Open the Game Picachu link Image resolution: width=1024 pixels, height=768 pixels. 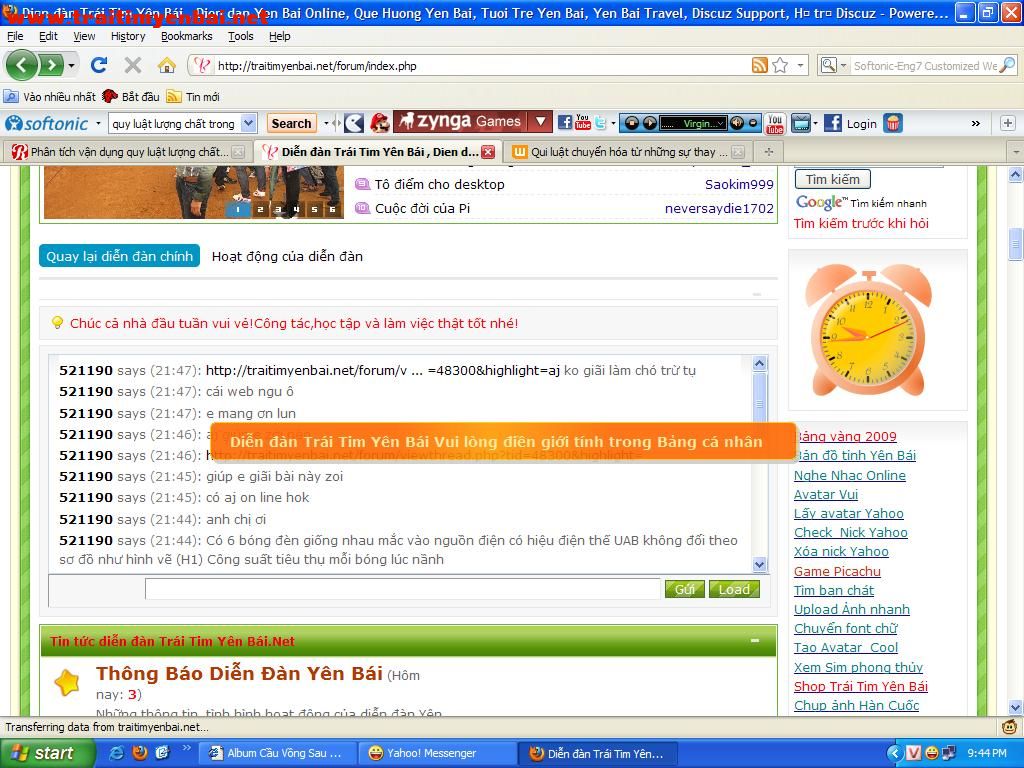pyautogui.click(x=837, y=571)
